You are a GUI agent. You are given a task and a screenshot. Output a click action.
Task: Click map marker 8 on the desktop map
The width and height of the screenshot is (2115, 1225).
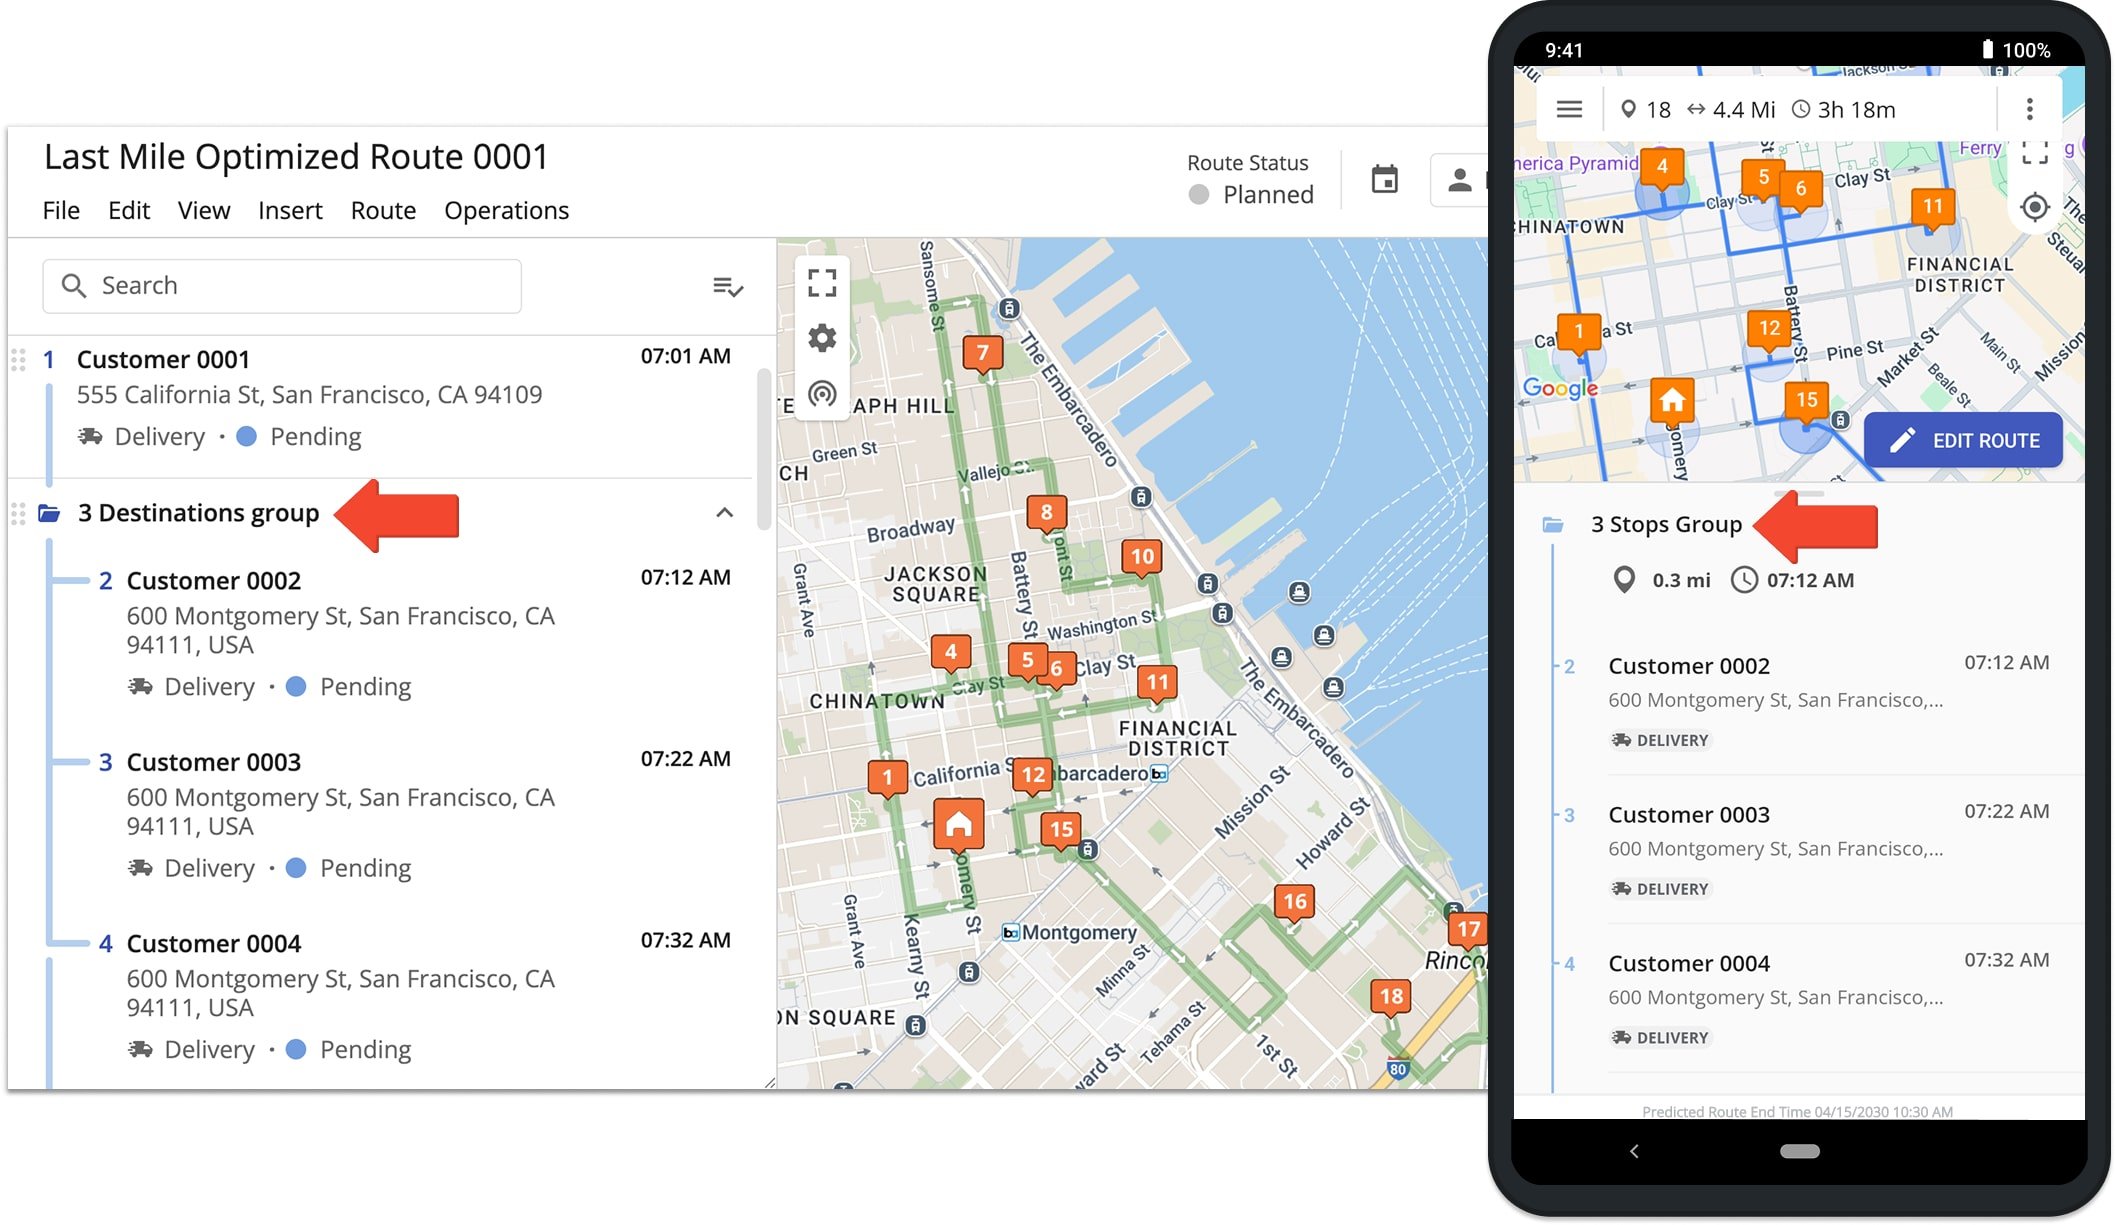(x=1046, y=514)
